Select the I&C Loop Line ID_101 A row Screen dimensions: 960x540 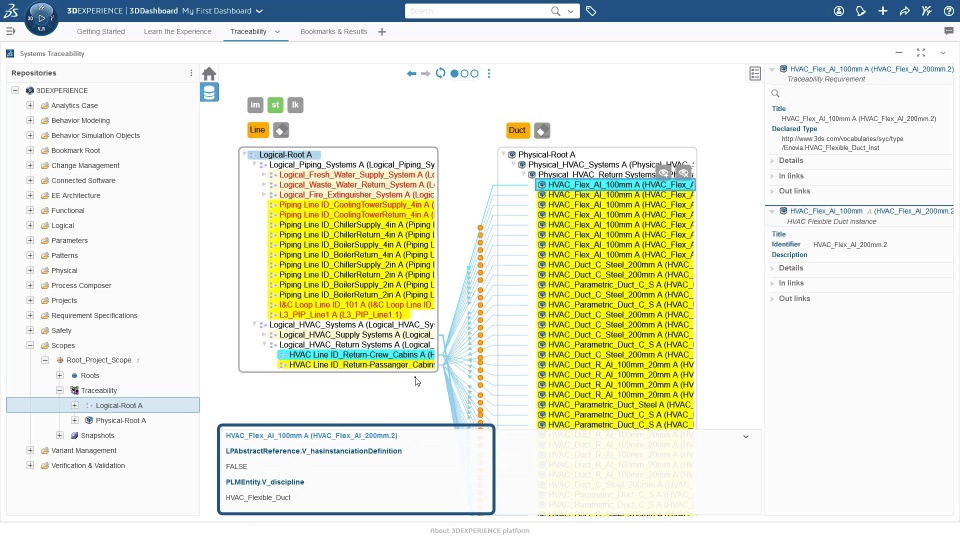tap(351, 304)
